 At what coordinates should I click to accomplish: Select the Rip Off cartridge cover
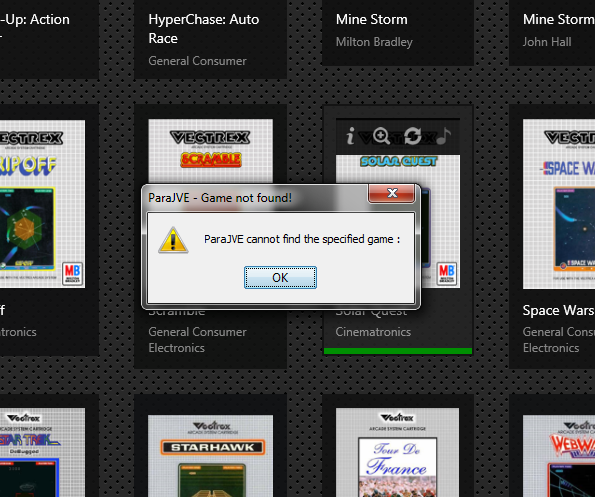pyautogui.click(x=42, y=204)
